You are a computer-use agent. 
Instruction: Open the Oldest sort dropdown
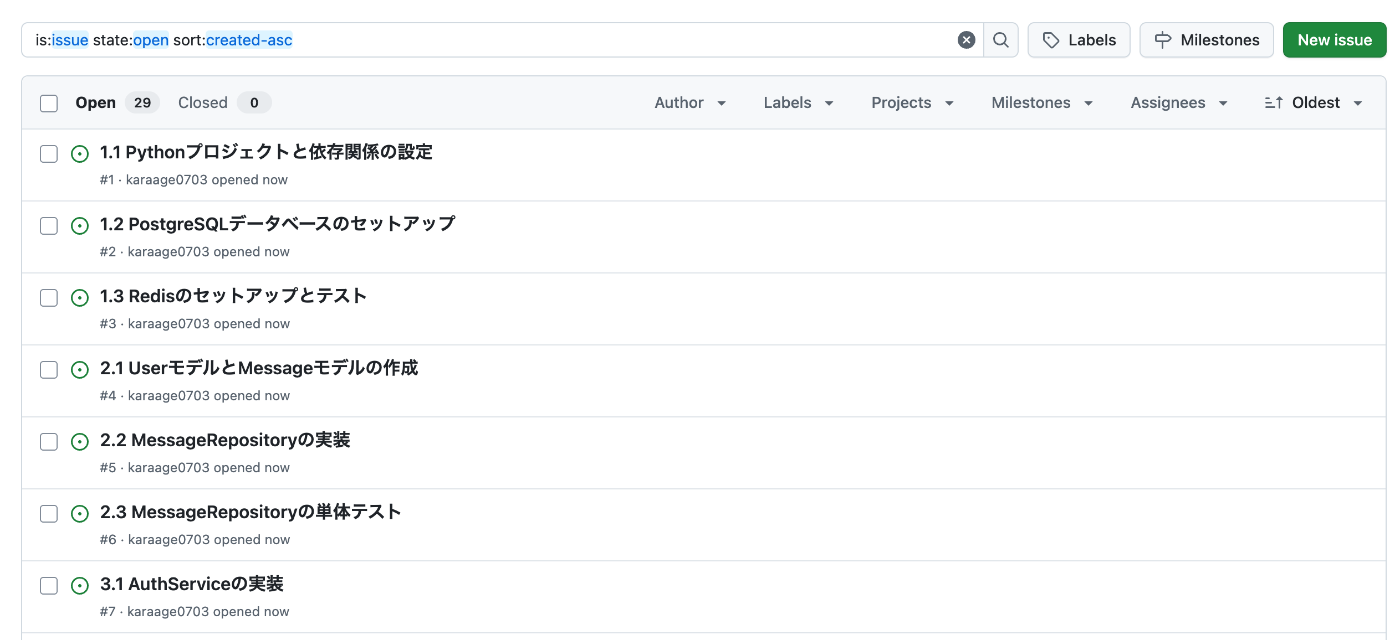tap(1314, 103)
